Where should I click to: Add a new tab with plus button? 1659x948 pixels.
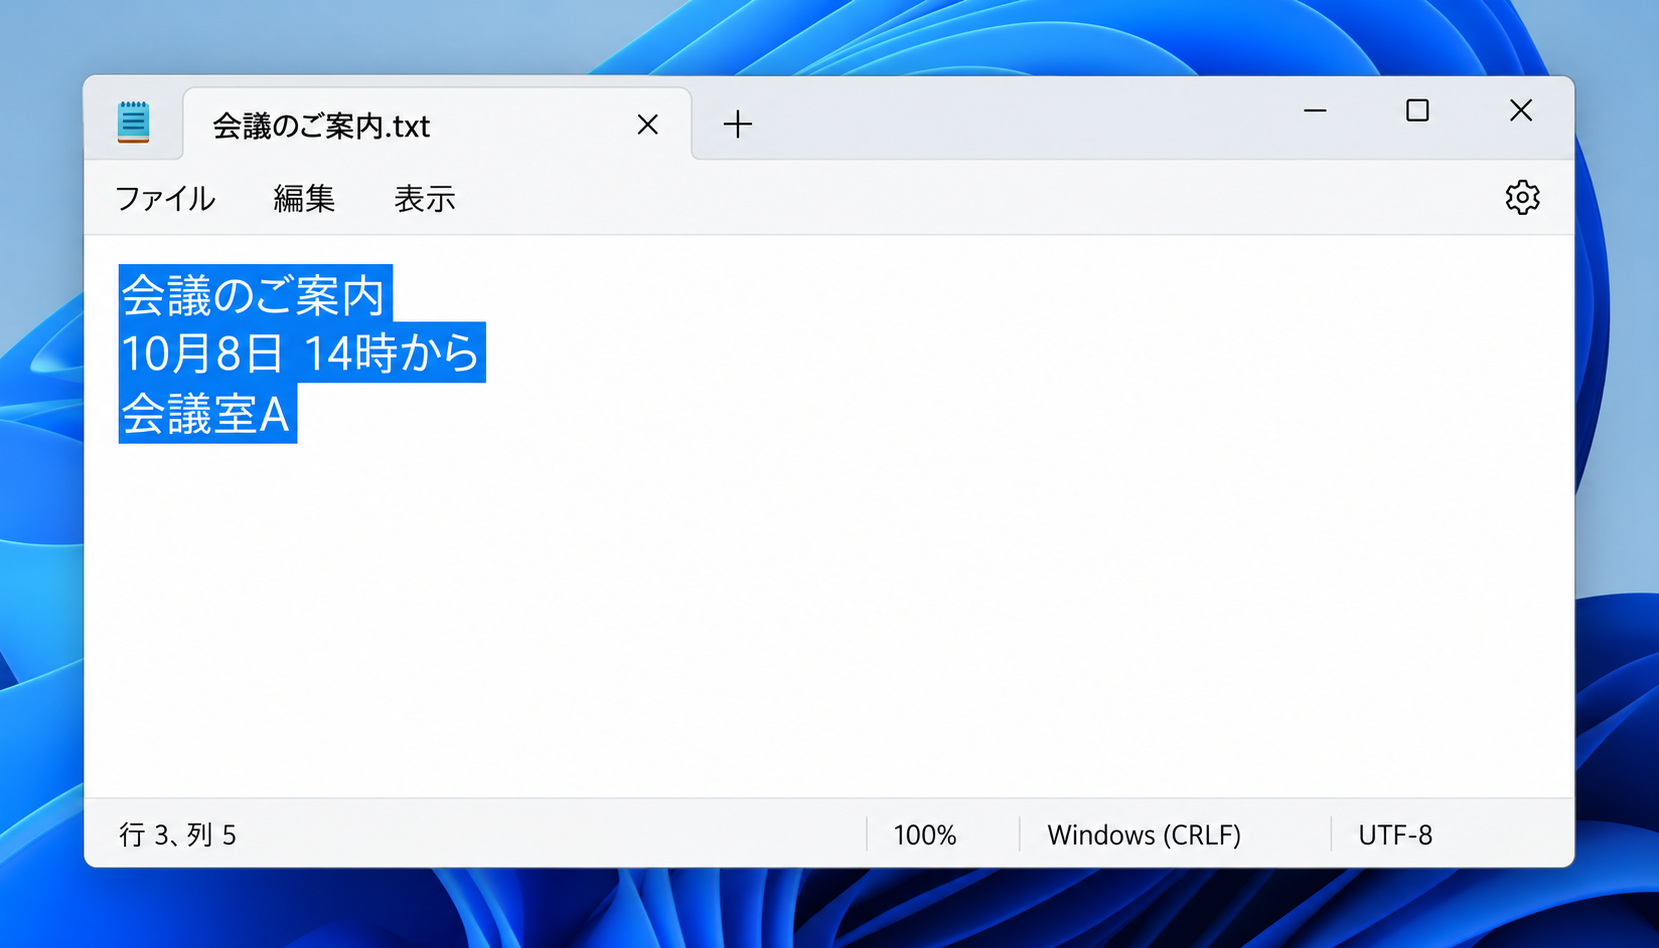(x=738, y=124)
